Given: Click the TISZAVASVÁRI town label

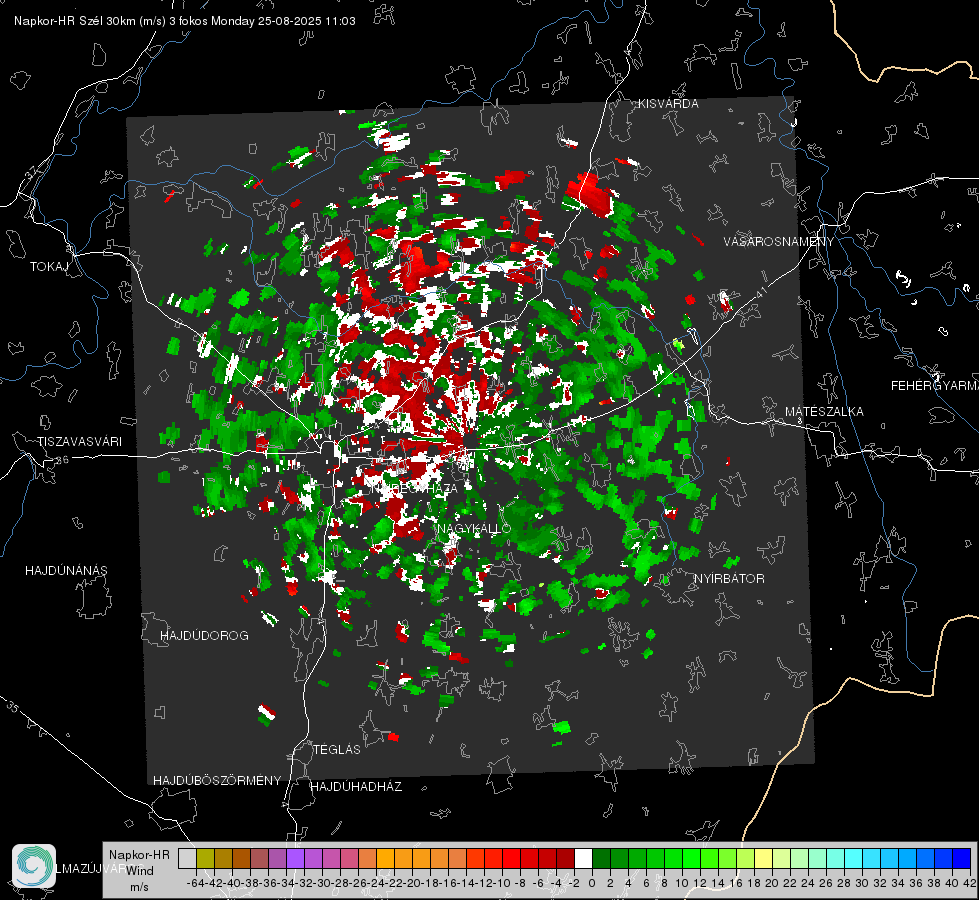Looking at the screenshot, I should 79,442.
